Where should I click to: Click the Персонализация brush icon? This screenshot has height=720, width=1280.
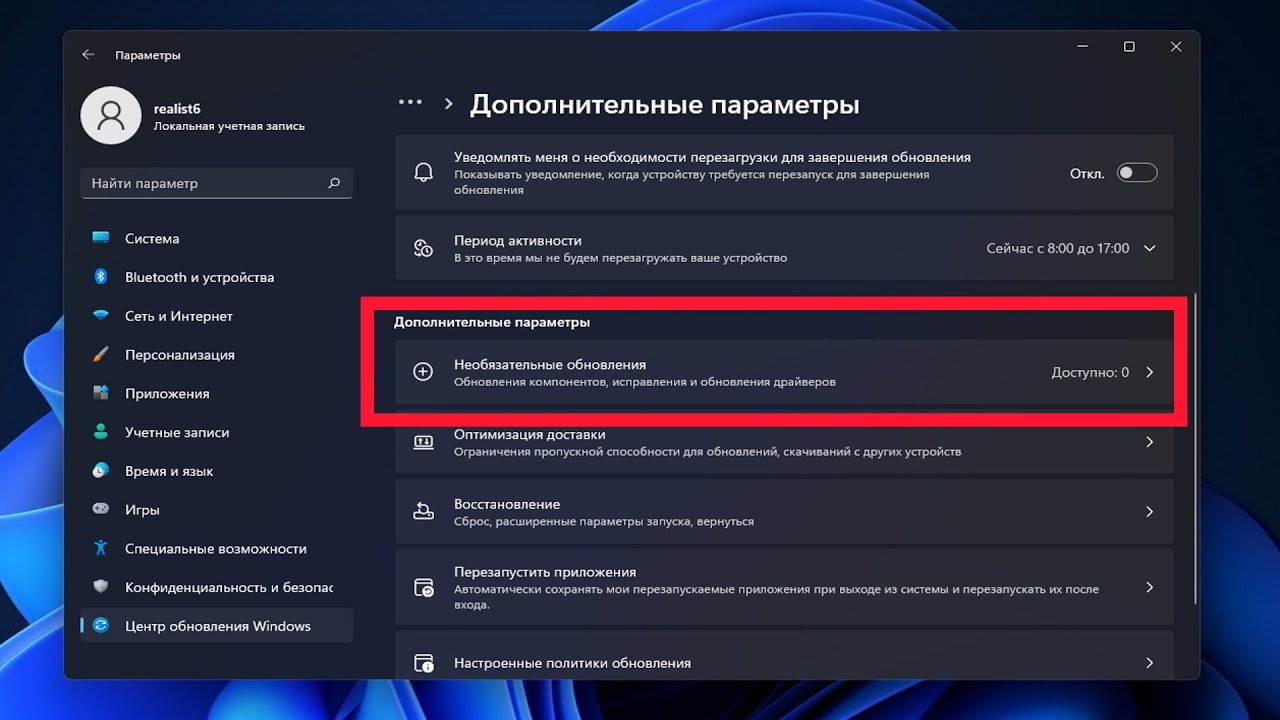[x=100, y=354]
